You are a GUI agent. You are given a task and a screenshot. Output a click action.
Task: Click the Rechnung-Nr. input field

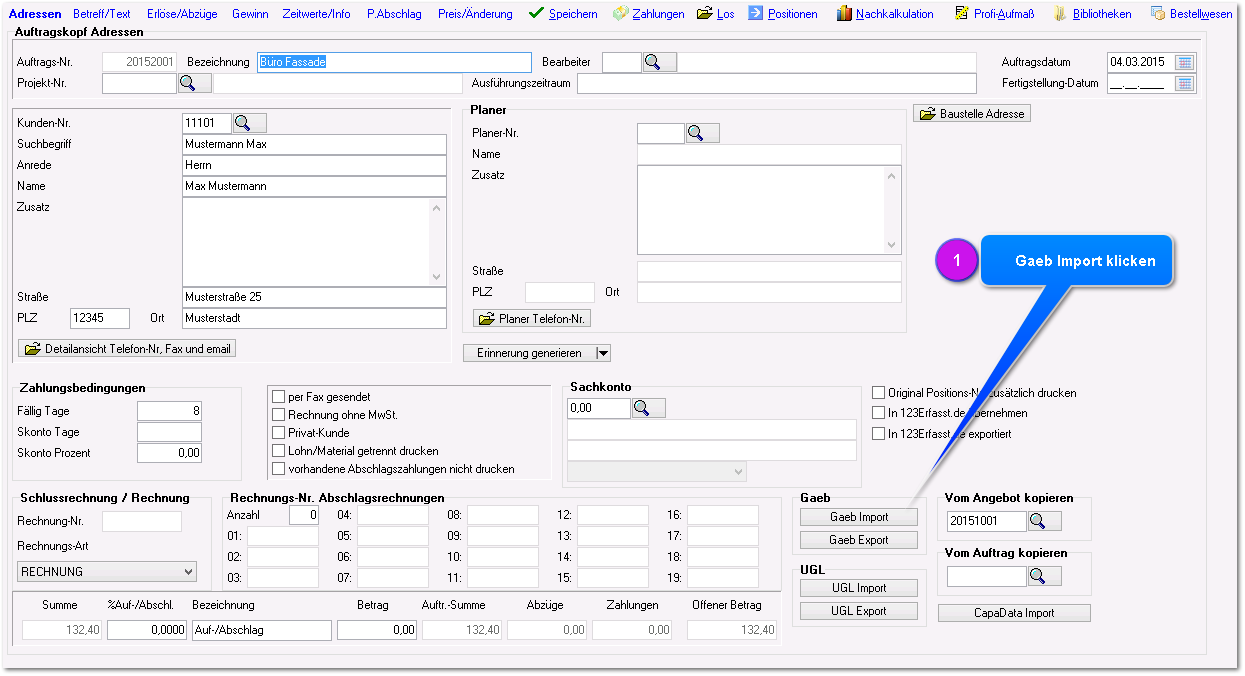(x=142, y=521)
